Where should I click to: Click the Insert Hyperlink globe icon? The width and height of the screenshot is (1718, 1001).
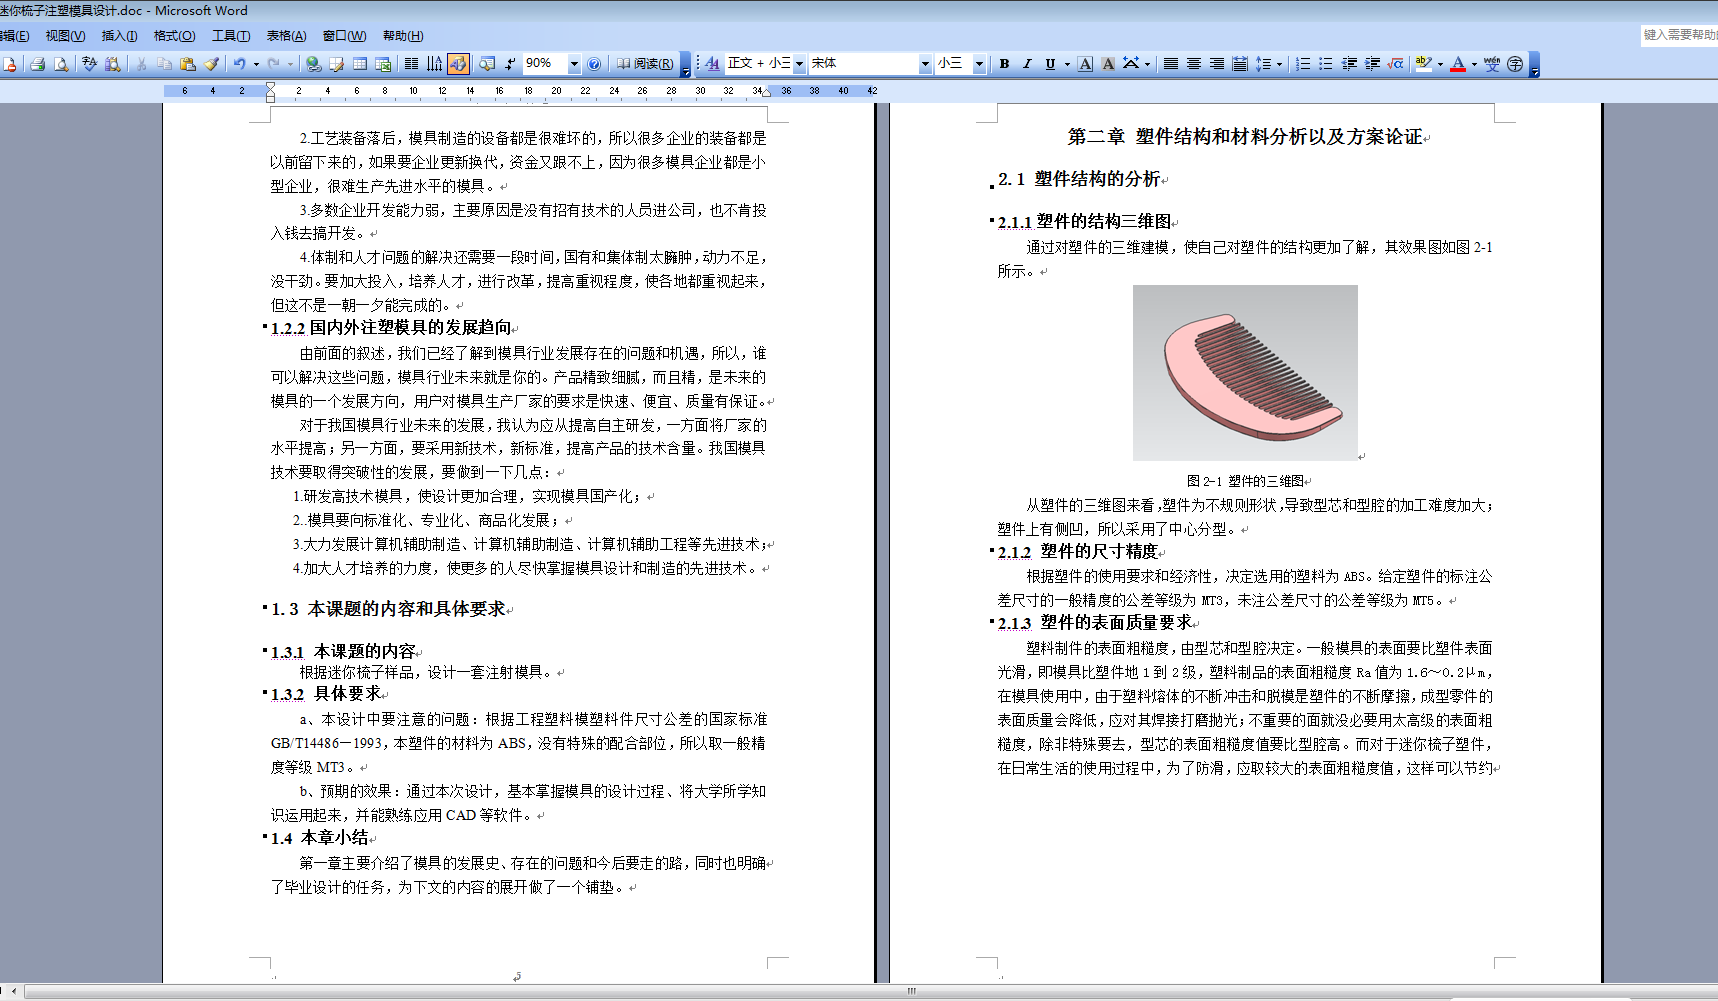(x=314, y=64)
